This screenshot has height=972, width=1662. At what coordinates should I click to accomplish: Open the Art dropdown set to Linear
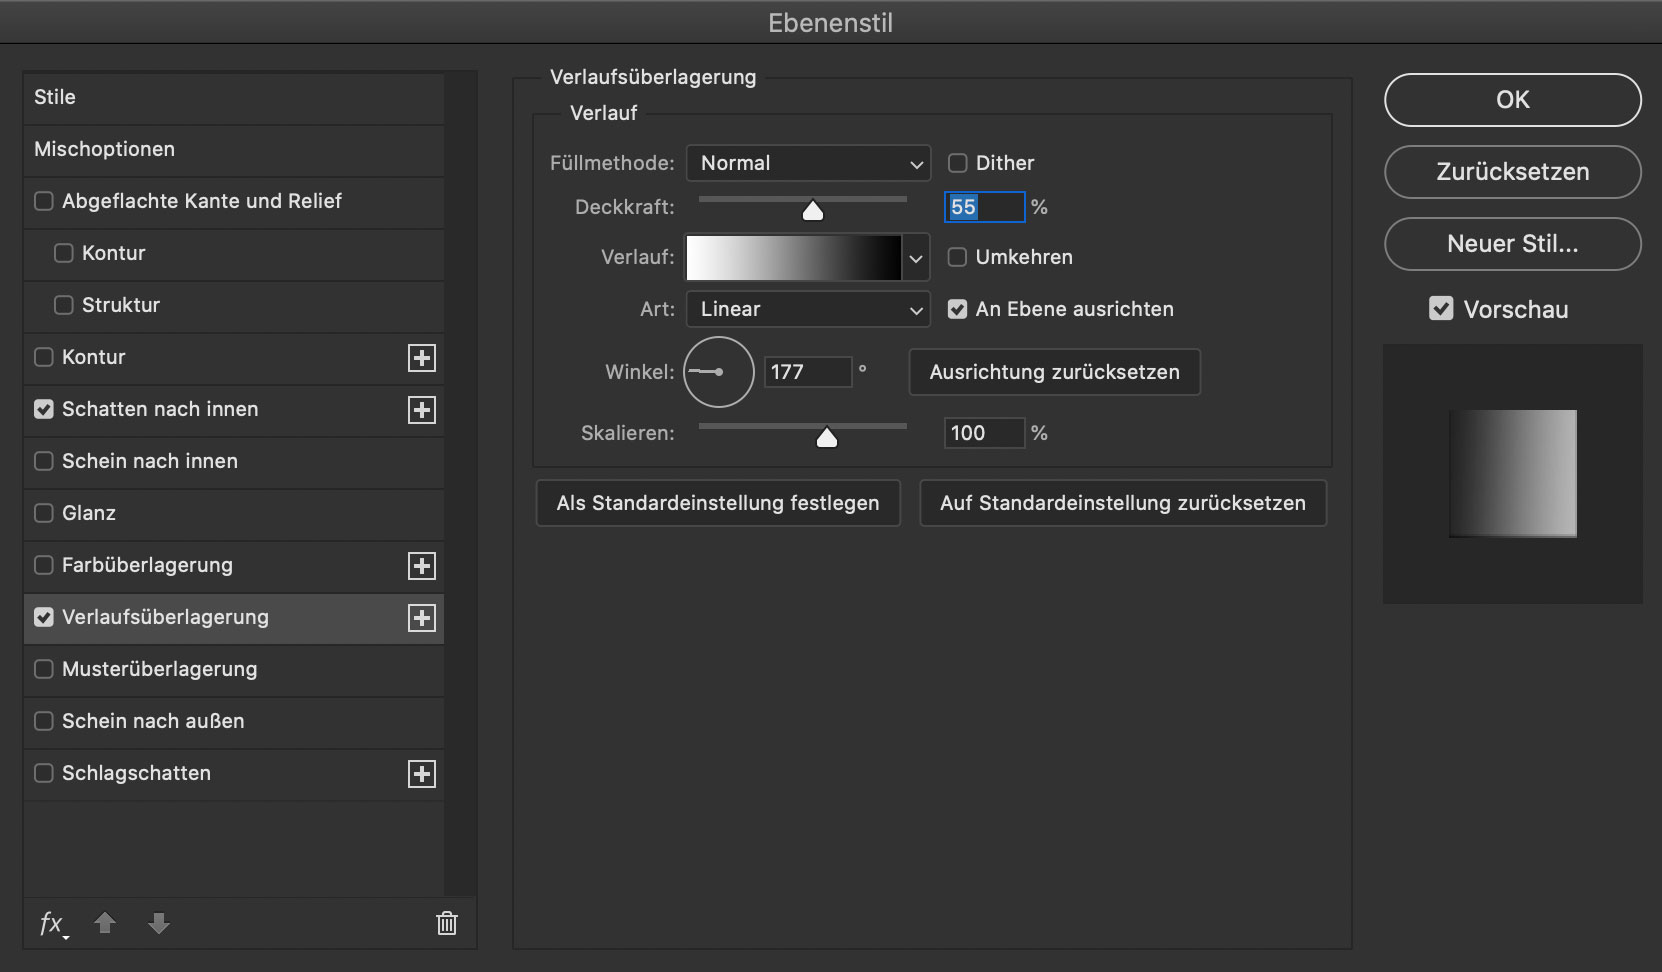click(808, 309)
